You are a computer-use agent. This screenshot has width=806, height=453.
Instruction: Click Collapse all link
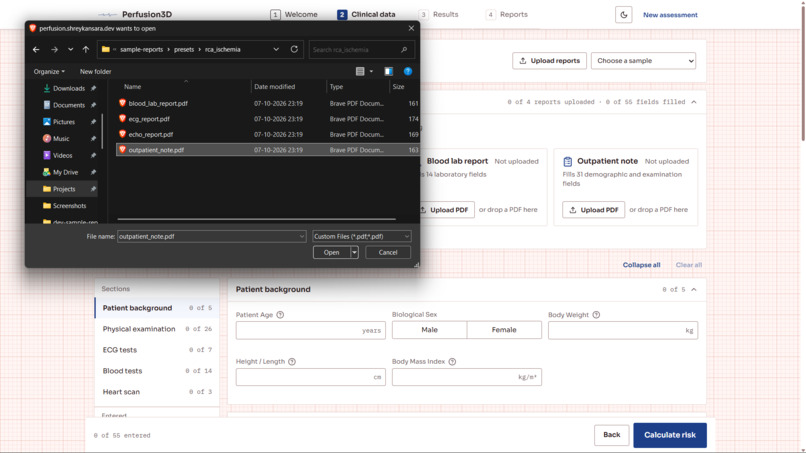pos(641,265)
